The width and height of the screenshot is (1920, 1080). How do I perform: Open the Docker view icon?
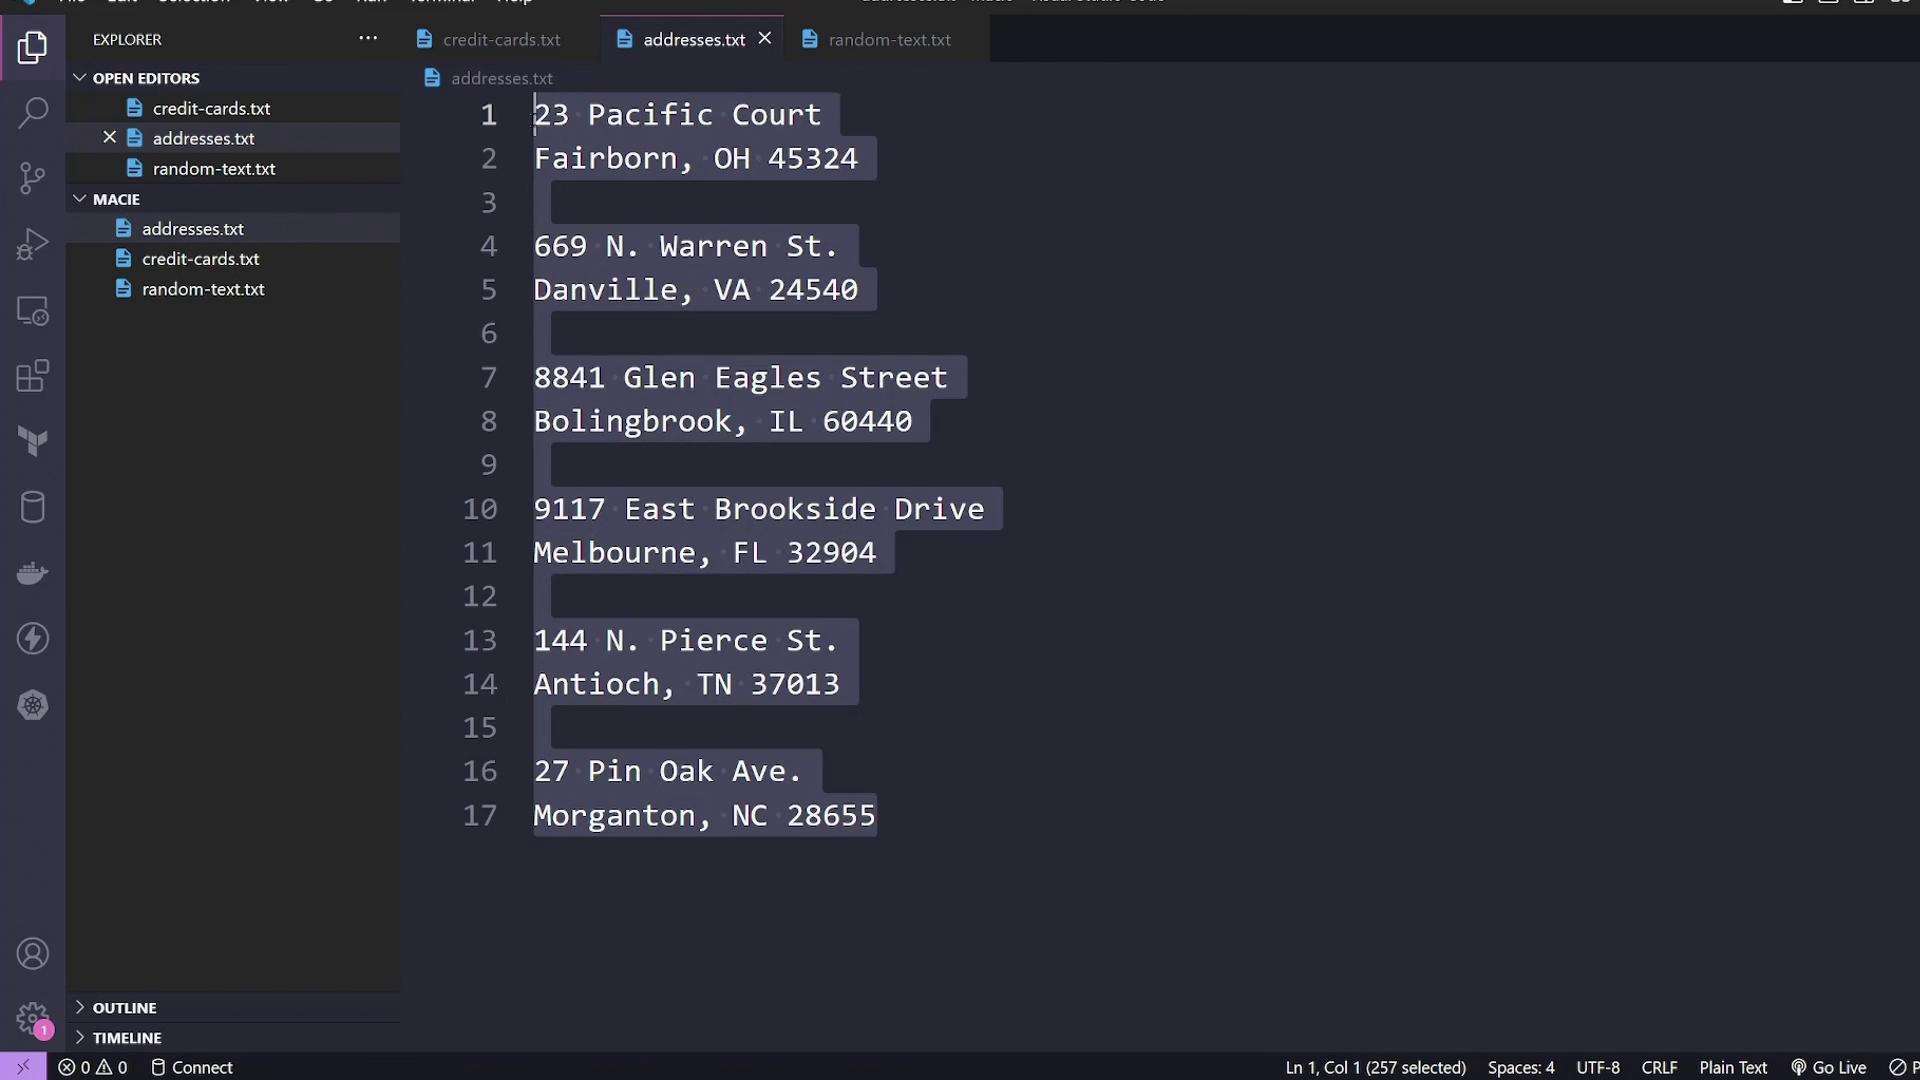coord(32,574)
